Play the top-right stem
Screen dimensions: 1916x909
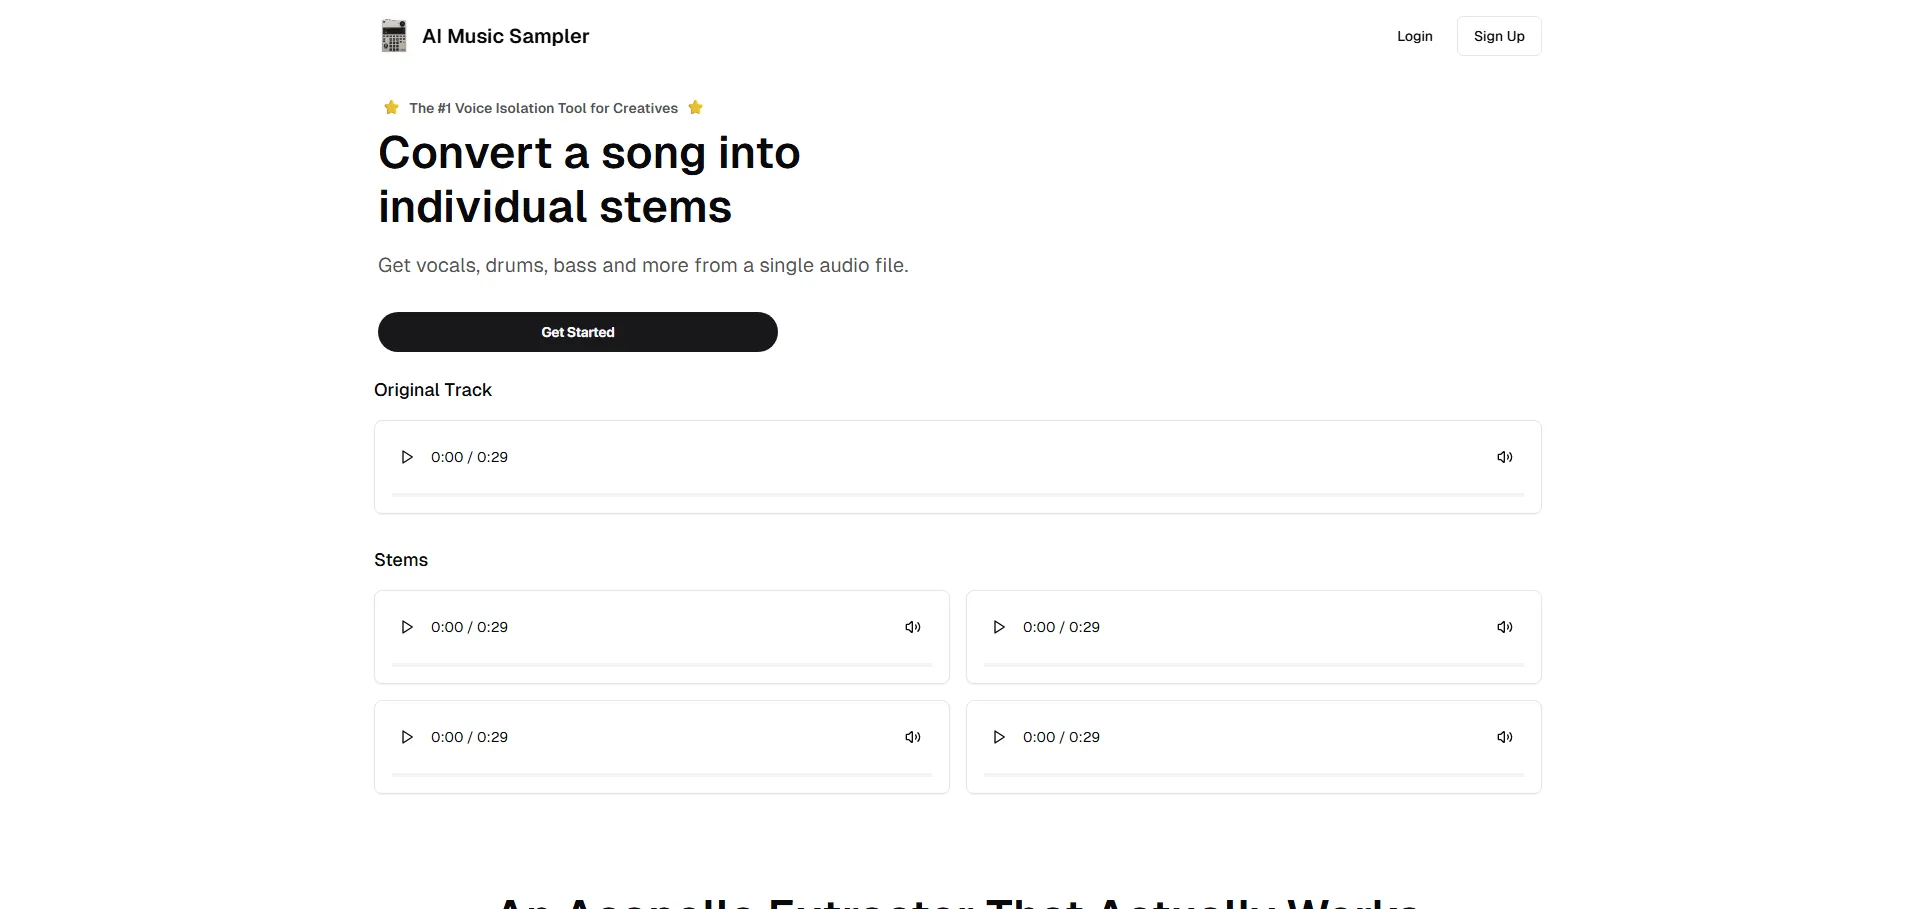[998, 627]
